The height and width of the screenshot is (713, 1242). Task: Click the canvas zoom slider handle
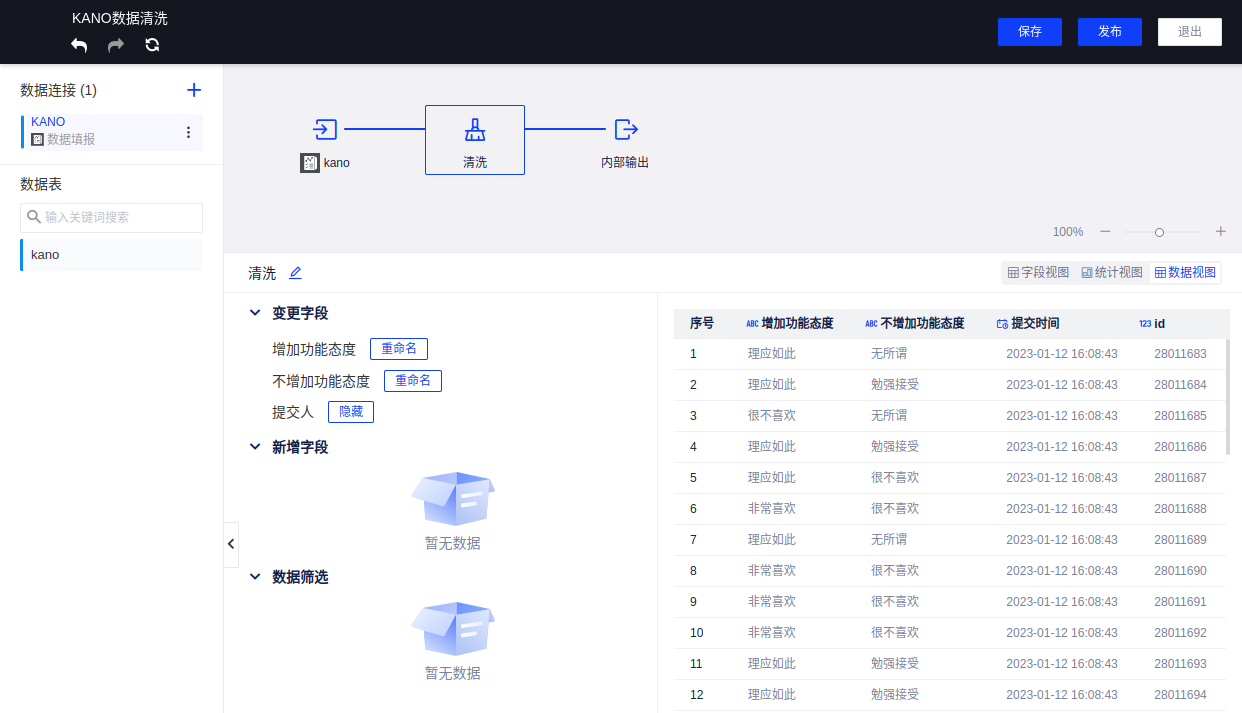pyautogui.click(x=1159, y=232)
